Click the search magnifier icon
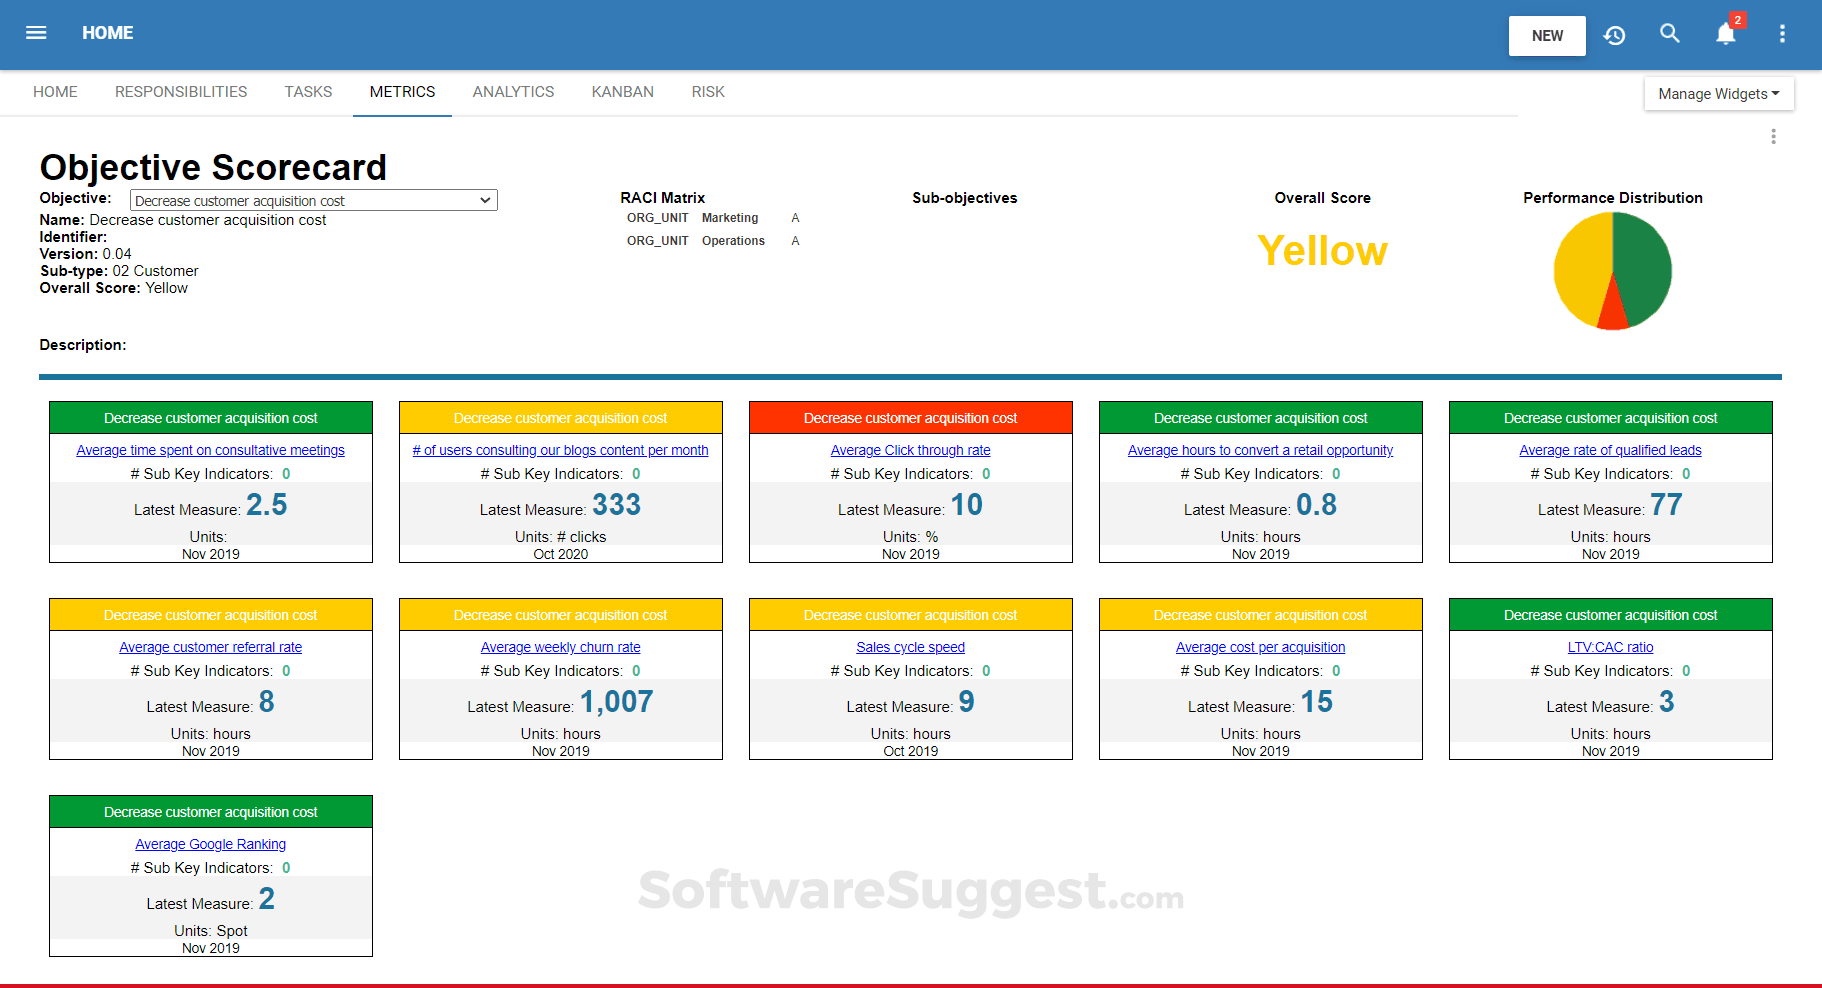The width and height of the screenshot is (1822, 988). pos(1670,33)
